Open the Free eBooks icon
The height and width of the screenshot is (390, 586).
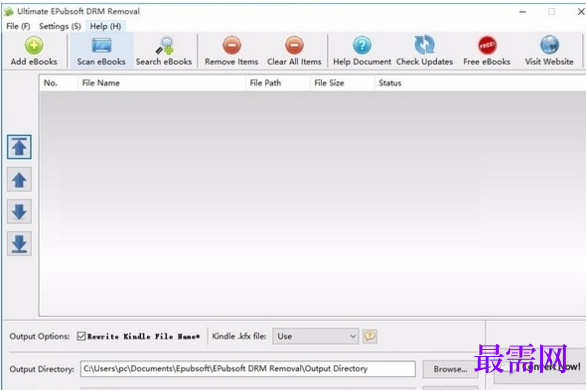click(x=487, y=46)
